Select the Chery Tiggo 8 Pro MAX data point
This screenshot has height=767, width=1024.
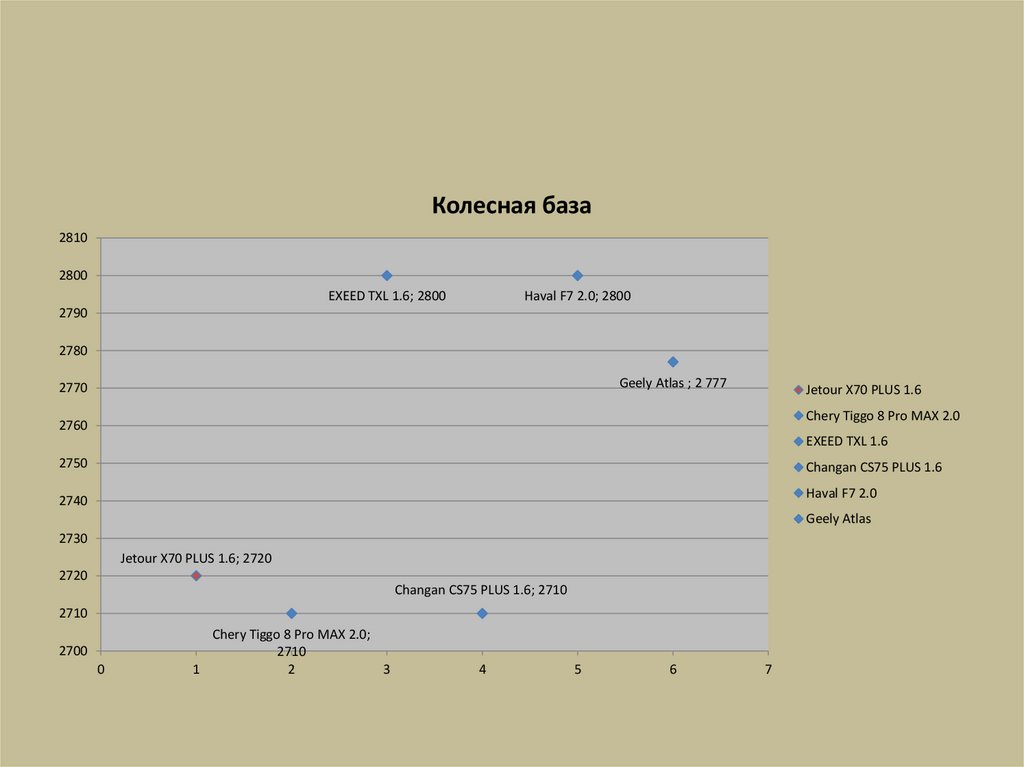click(x=291, y=613)
